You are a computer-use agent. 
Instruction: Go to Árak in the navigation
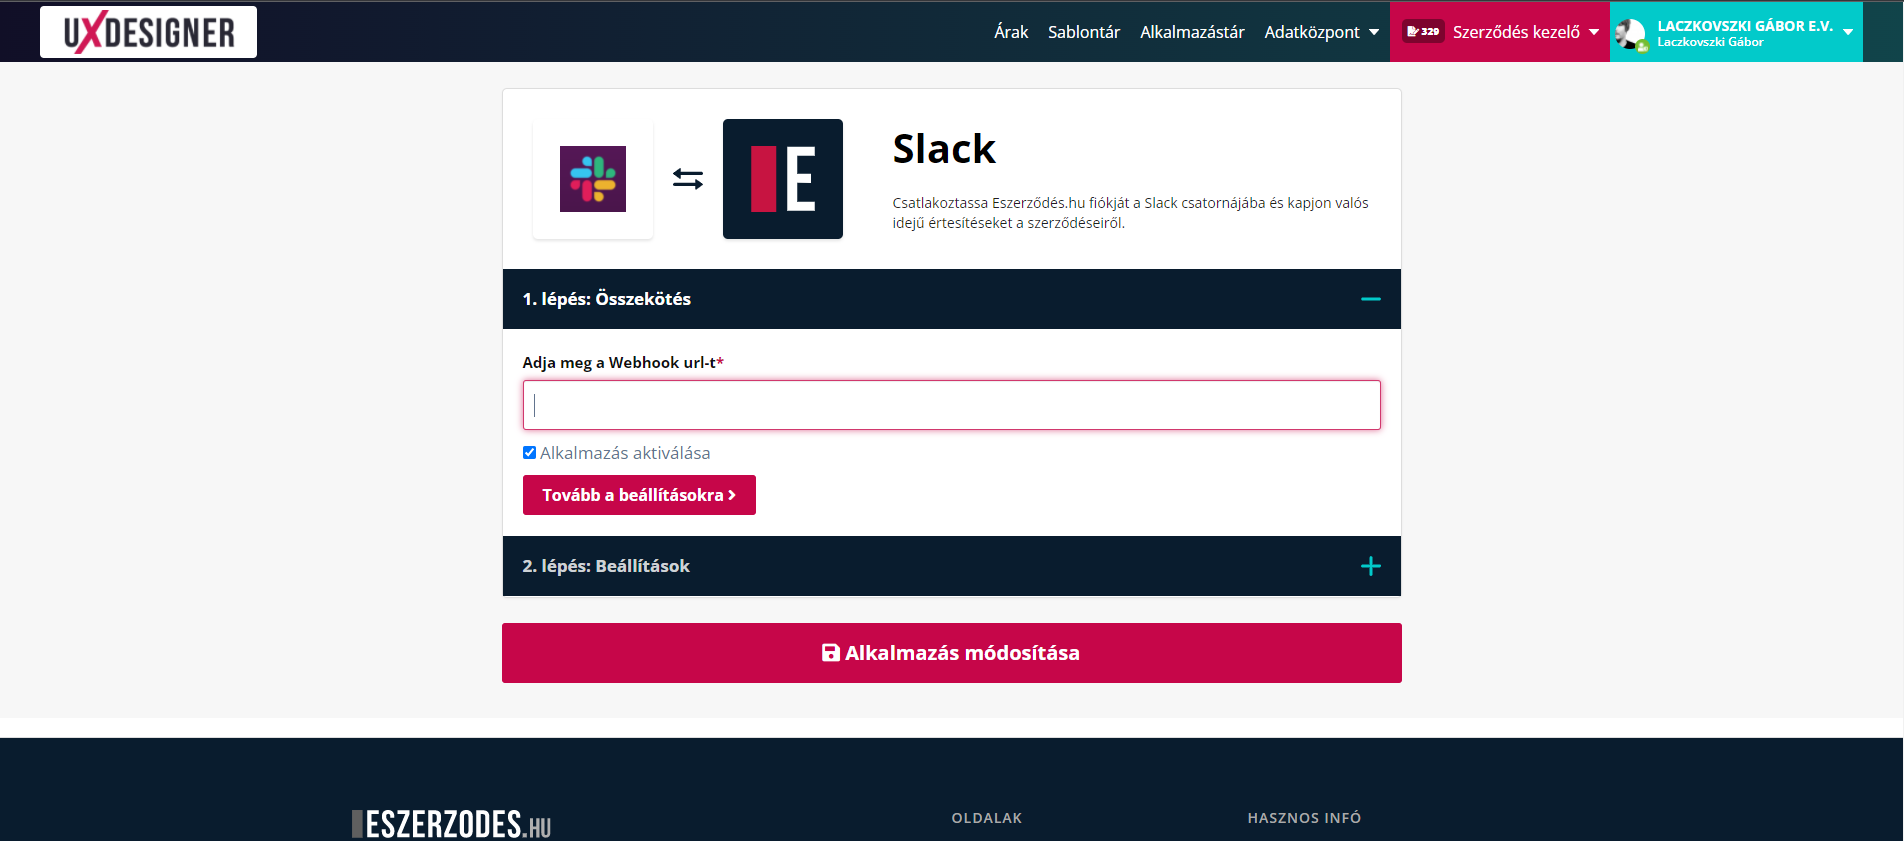coord(1011,32)
